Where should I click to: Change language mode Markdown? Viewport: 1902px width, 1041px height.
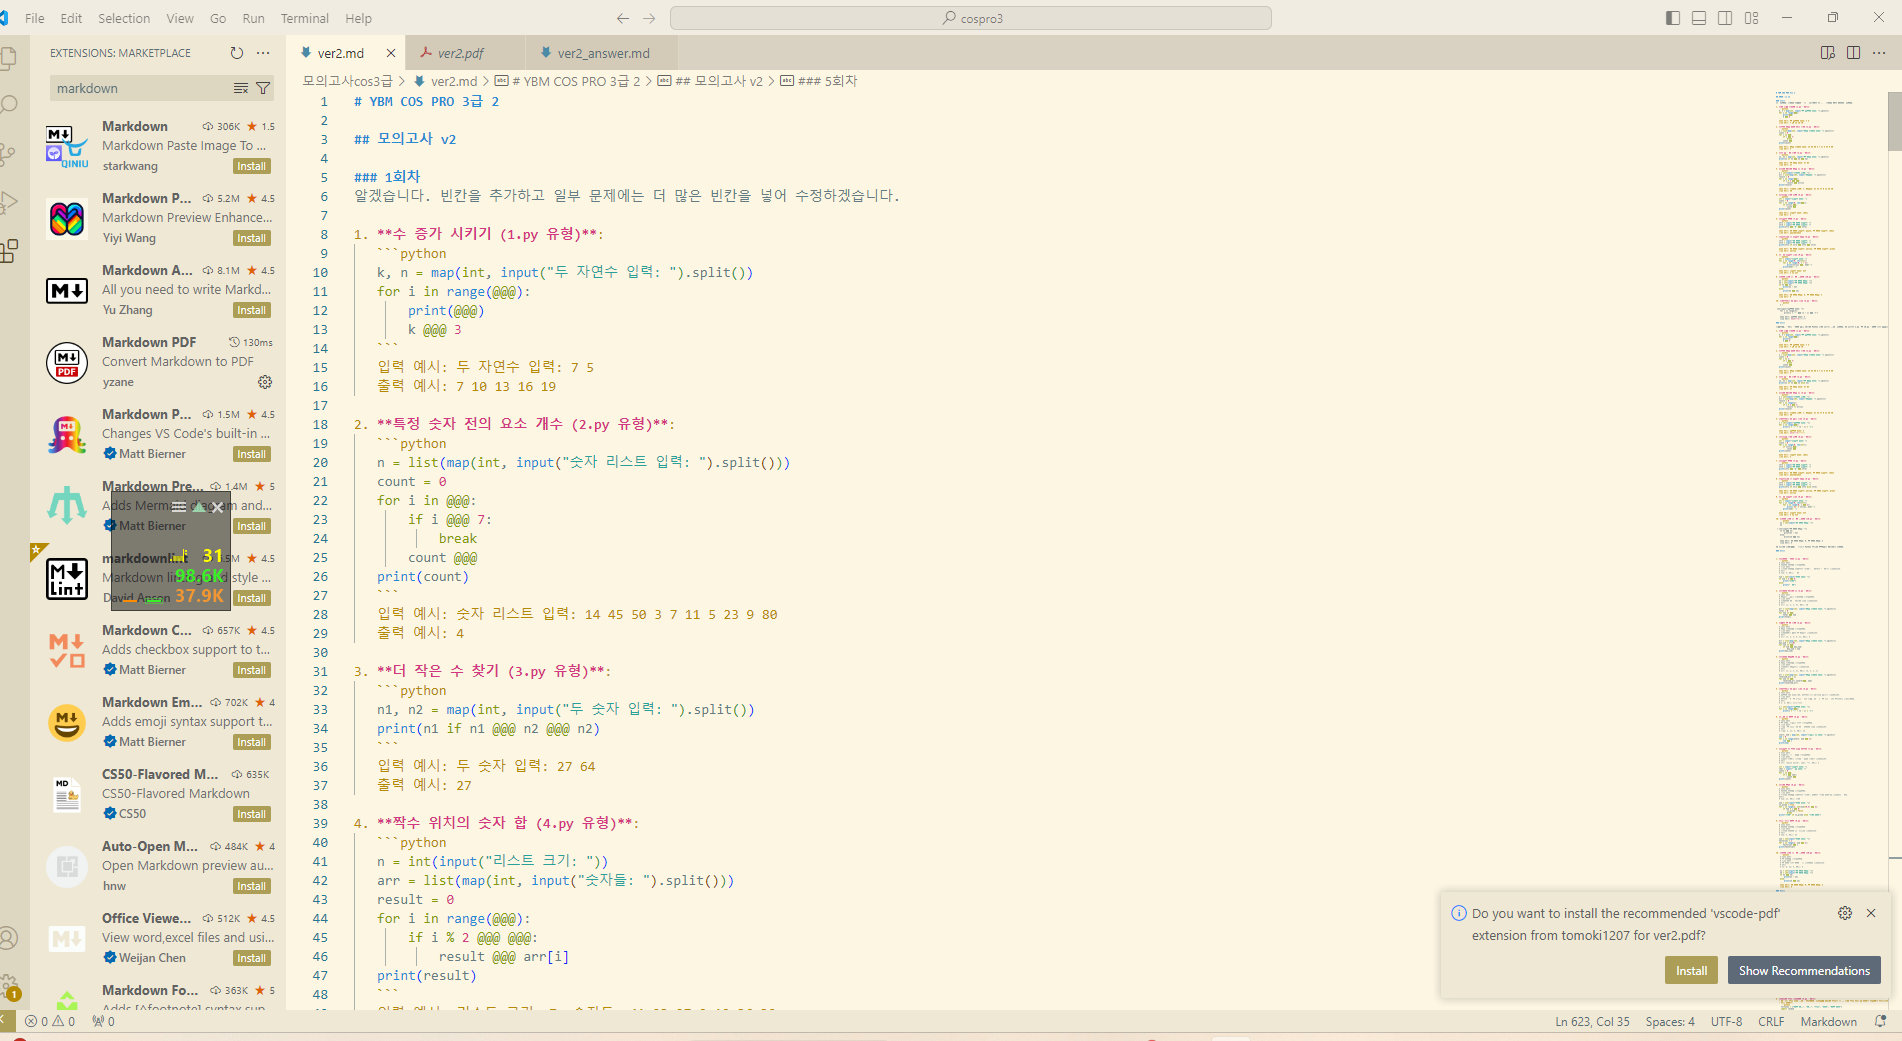point(1828,1021)
